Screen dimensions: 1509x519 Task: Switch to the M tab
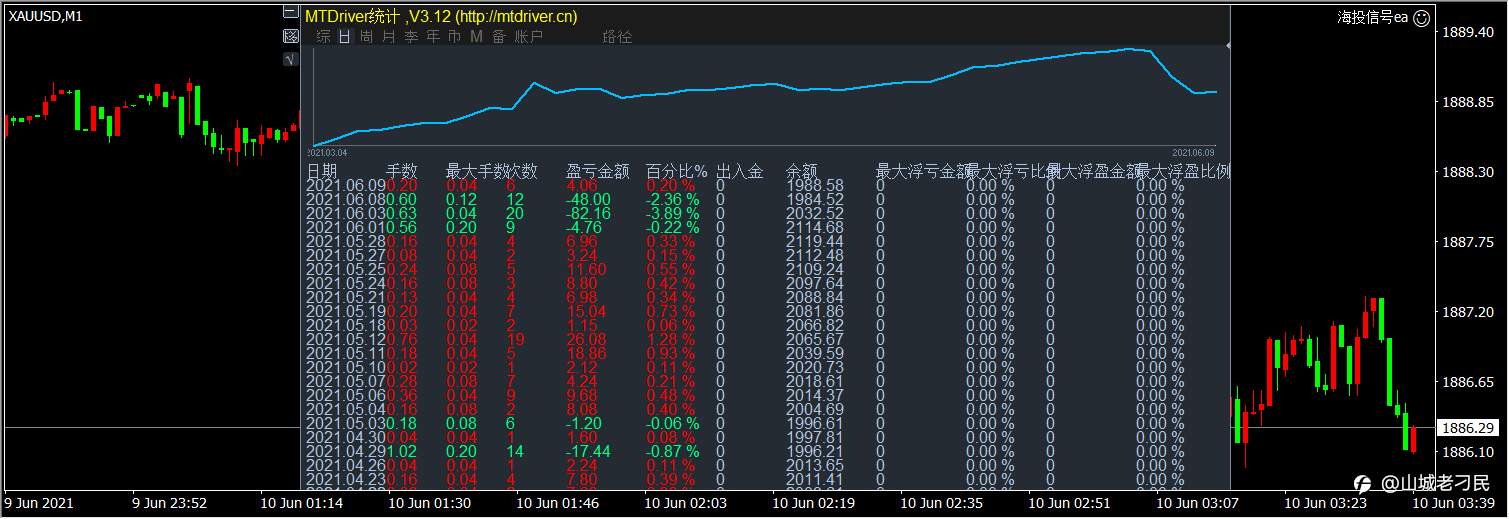pyautogui.click(x=476, y=37)
